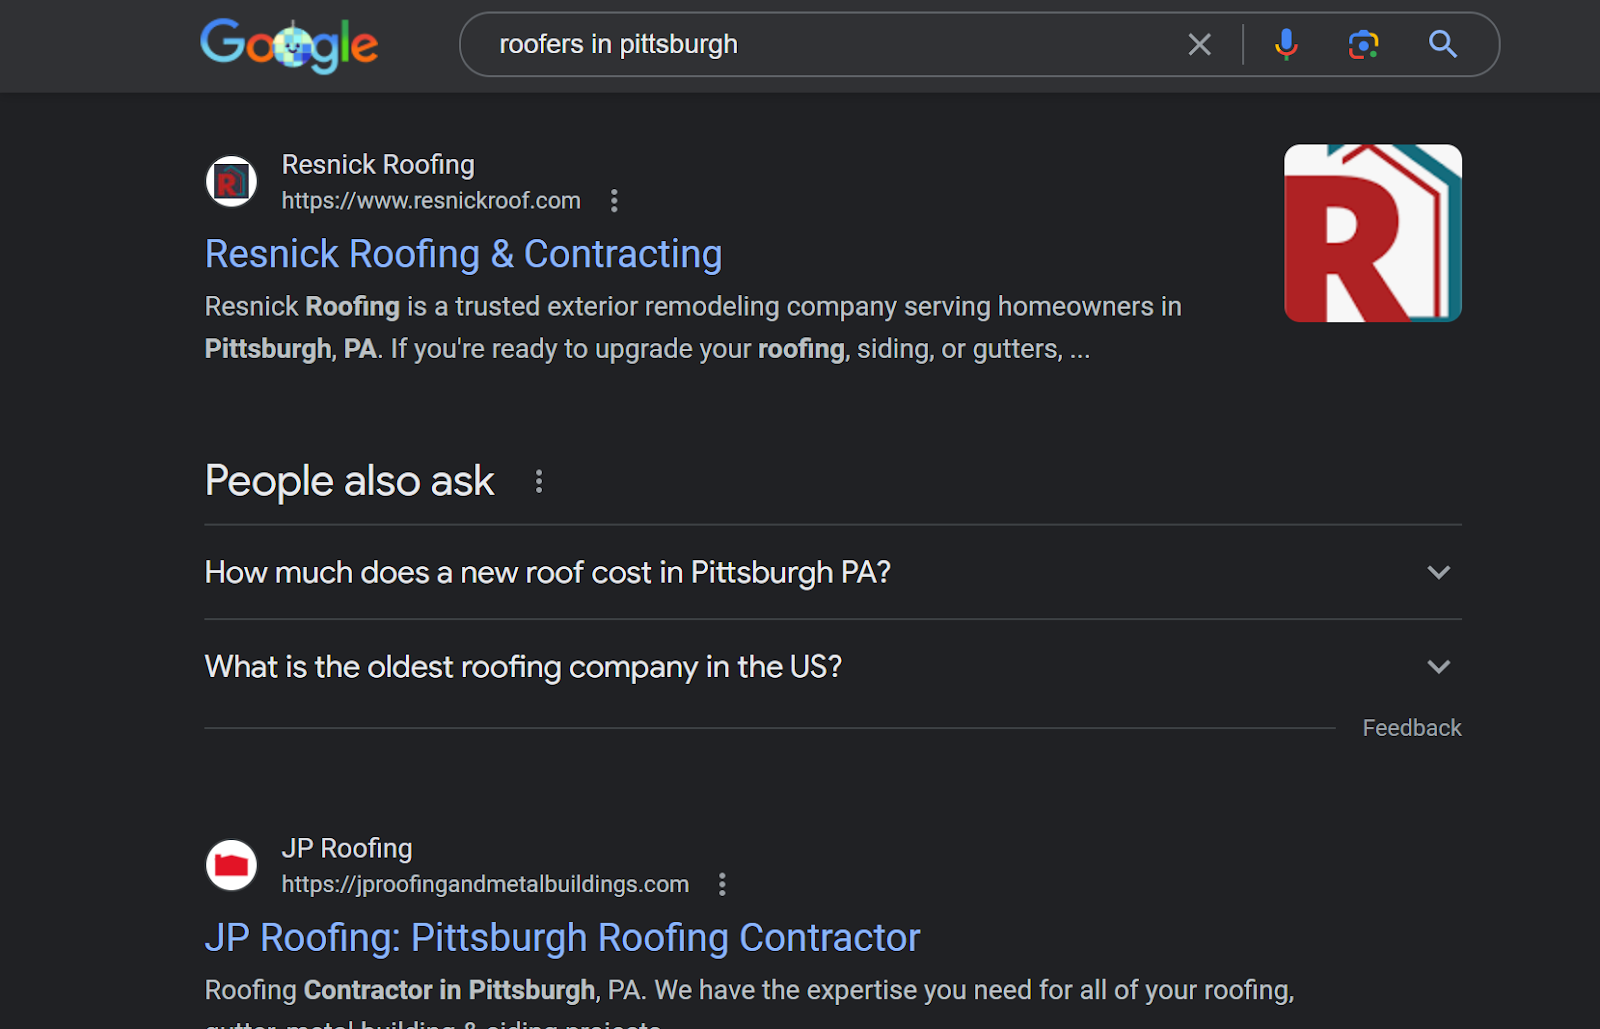Click 'How much does a new roof cost' question text

(547, 572)
